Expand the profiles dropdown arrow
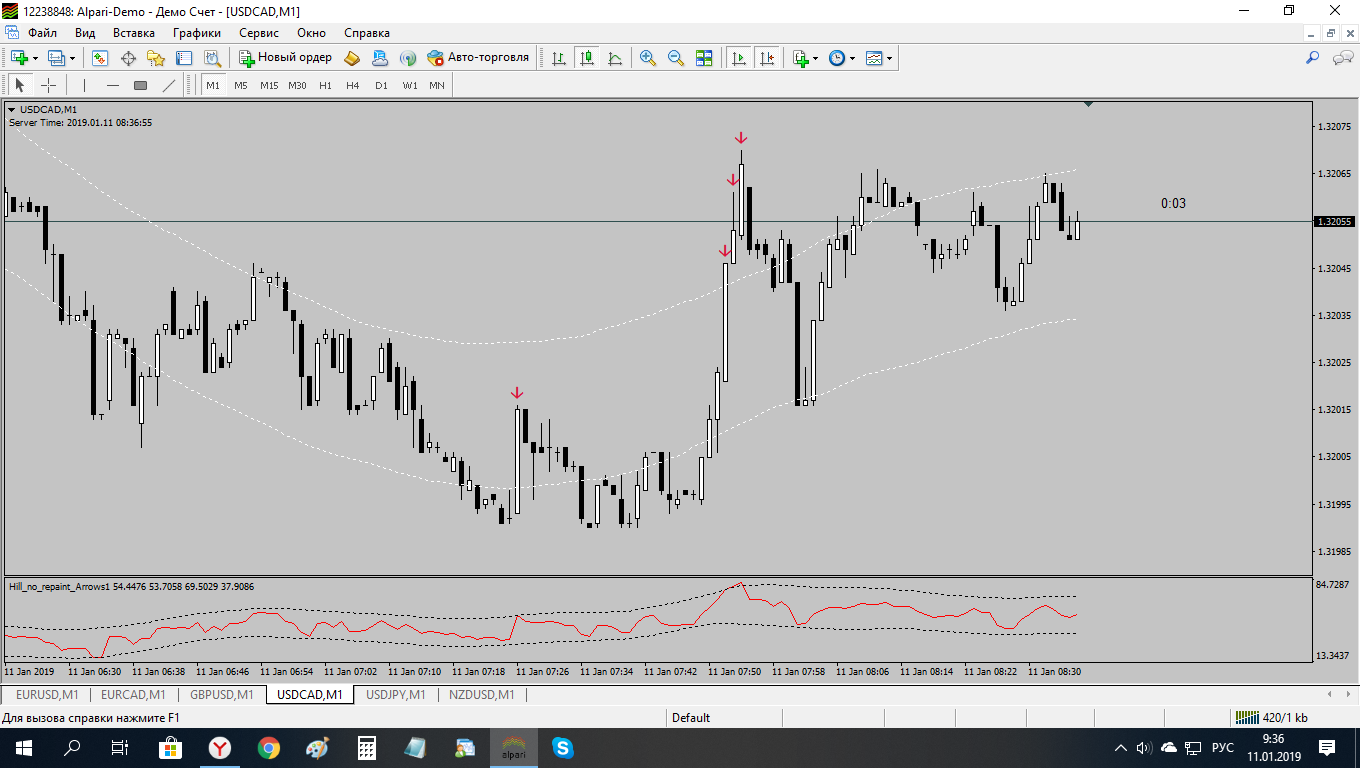Image resolution: width=1360 pixels, height=768 pixels. coord(72,58)
